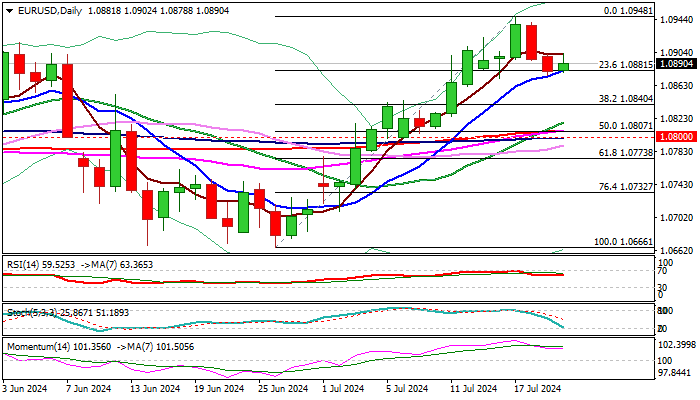Select the 1.08904 current price tag
Screen dimensions: 700x400
pyautogui.click(x=677, y=64)
